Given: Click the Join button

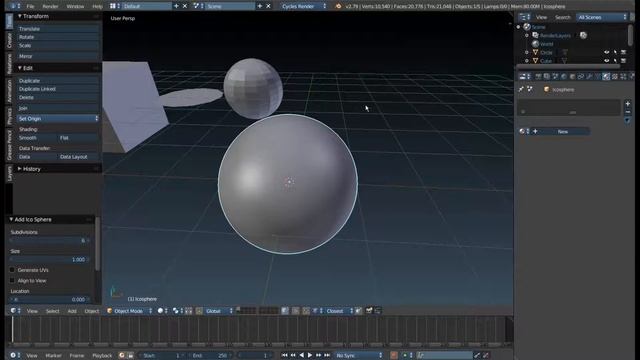Looking at the screenshot, I should [x=58, y=108].
